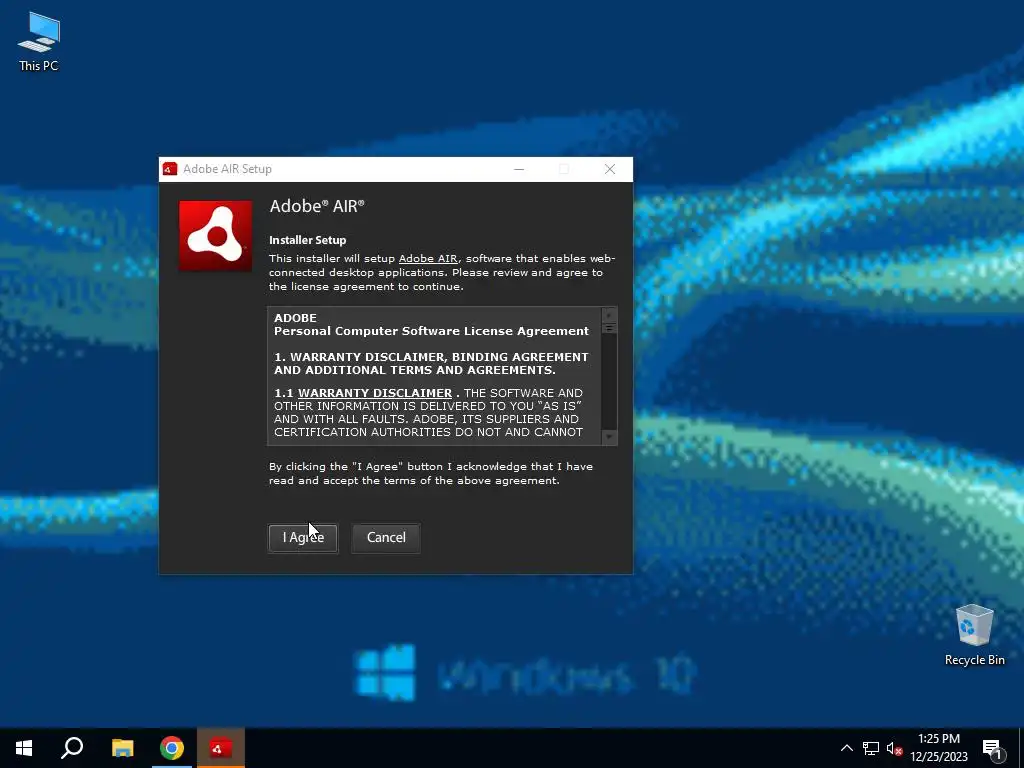The height and width of the screenshot is (768, 1024).
Task: Open the Windows Start menu
Action: 24,748
